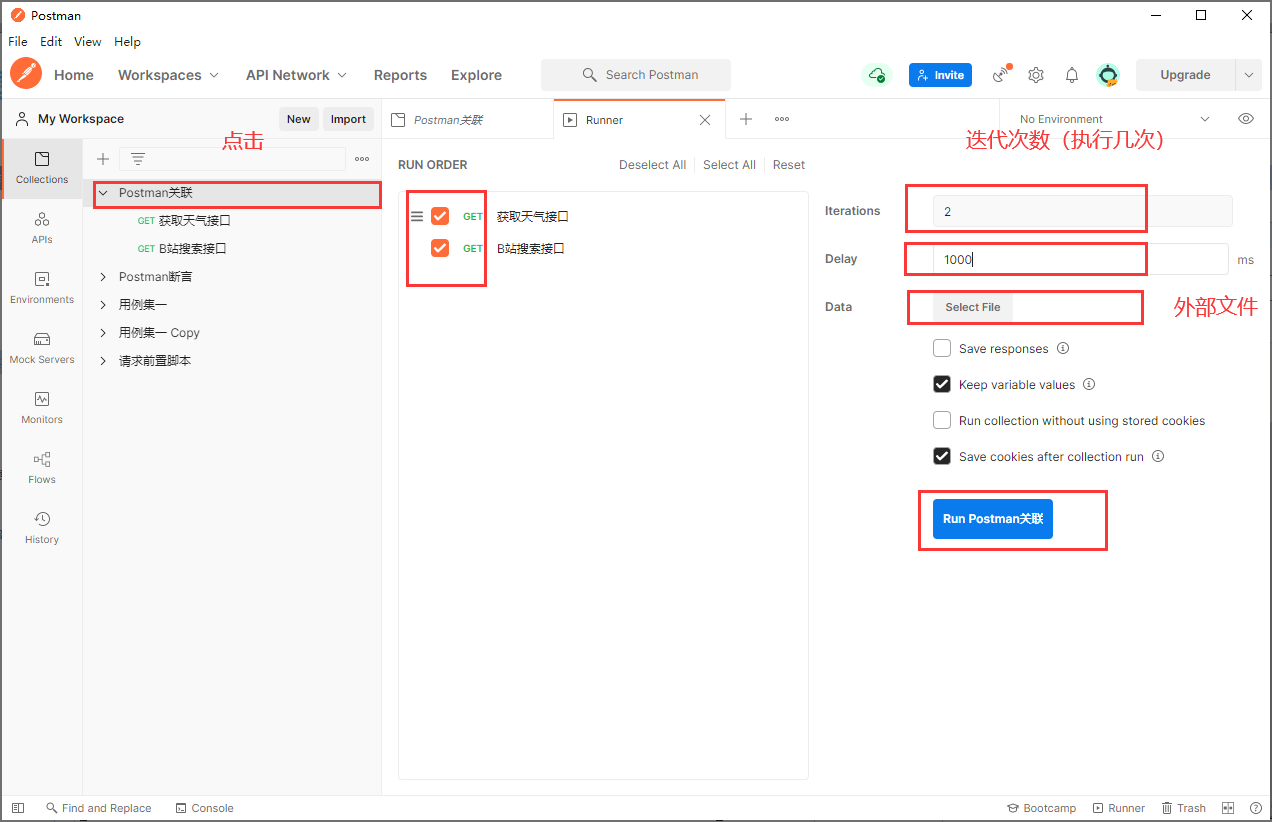Click the Postman logo in header
Screen dimensions: 1272x822
tap(26, 74)
